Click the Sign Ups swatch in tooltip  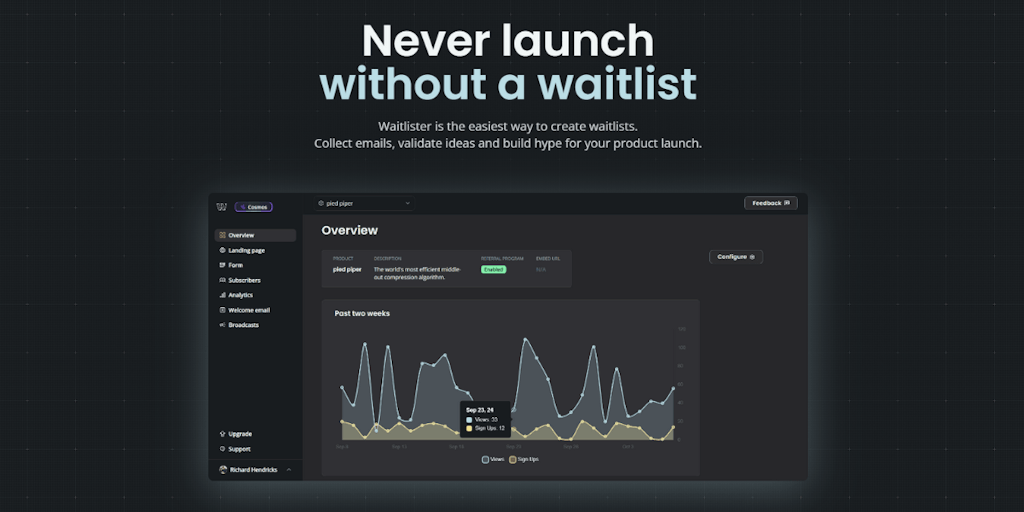pyautogui.click(x=470, y=428)
